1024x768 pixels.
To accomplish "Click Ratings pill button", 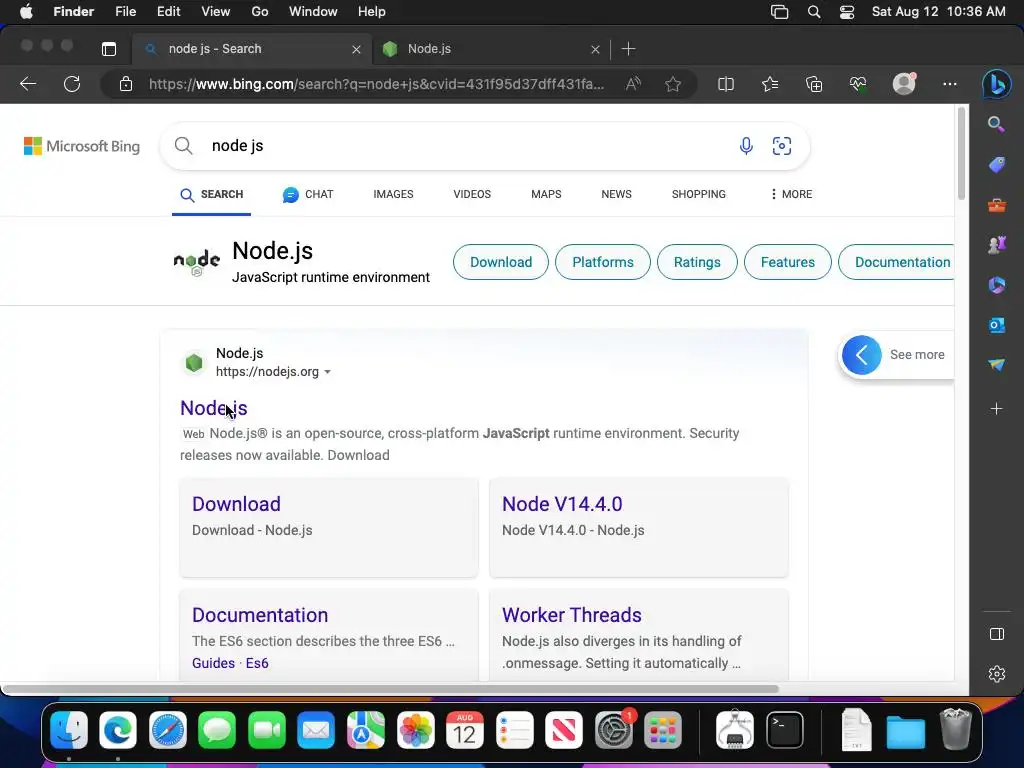I will click(697, 262).
